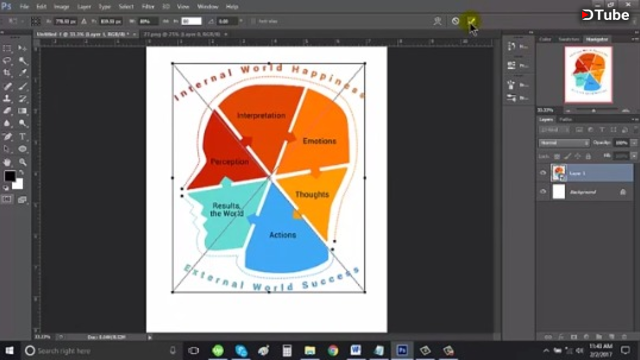Open the layer blend mode dropdown

point(564,143)
